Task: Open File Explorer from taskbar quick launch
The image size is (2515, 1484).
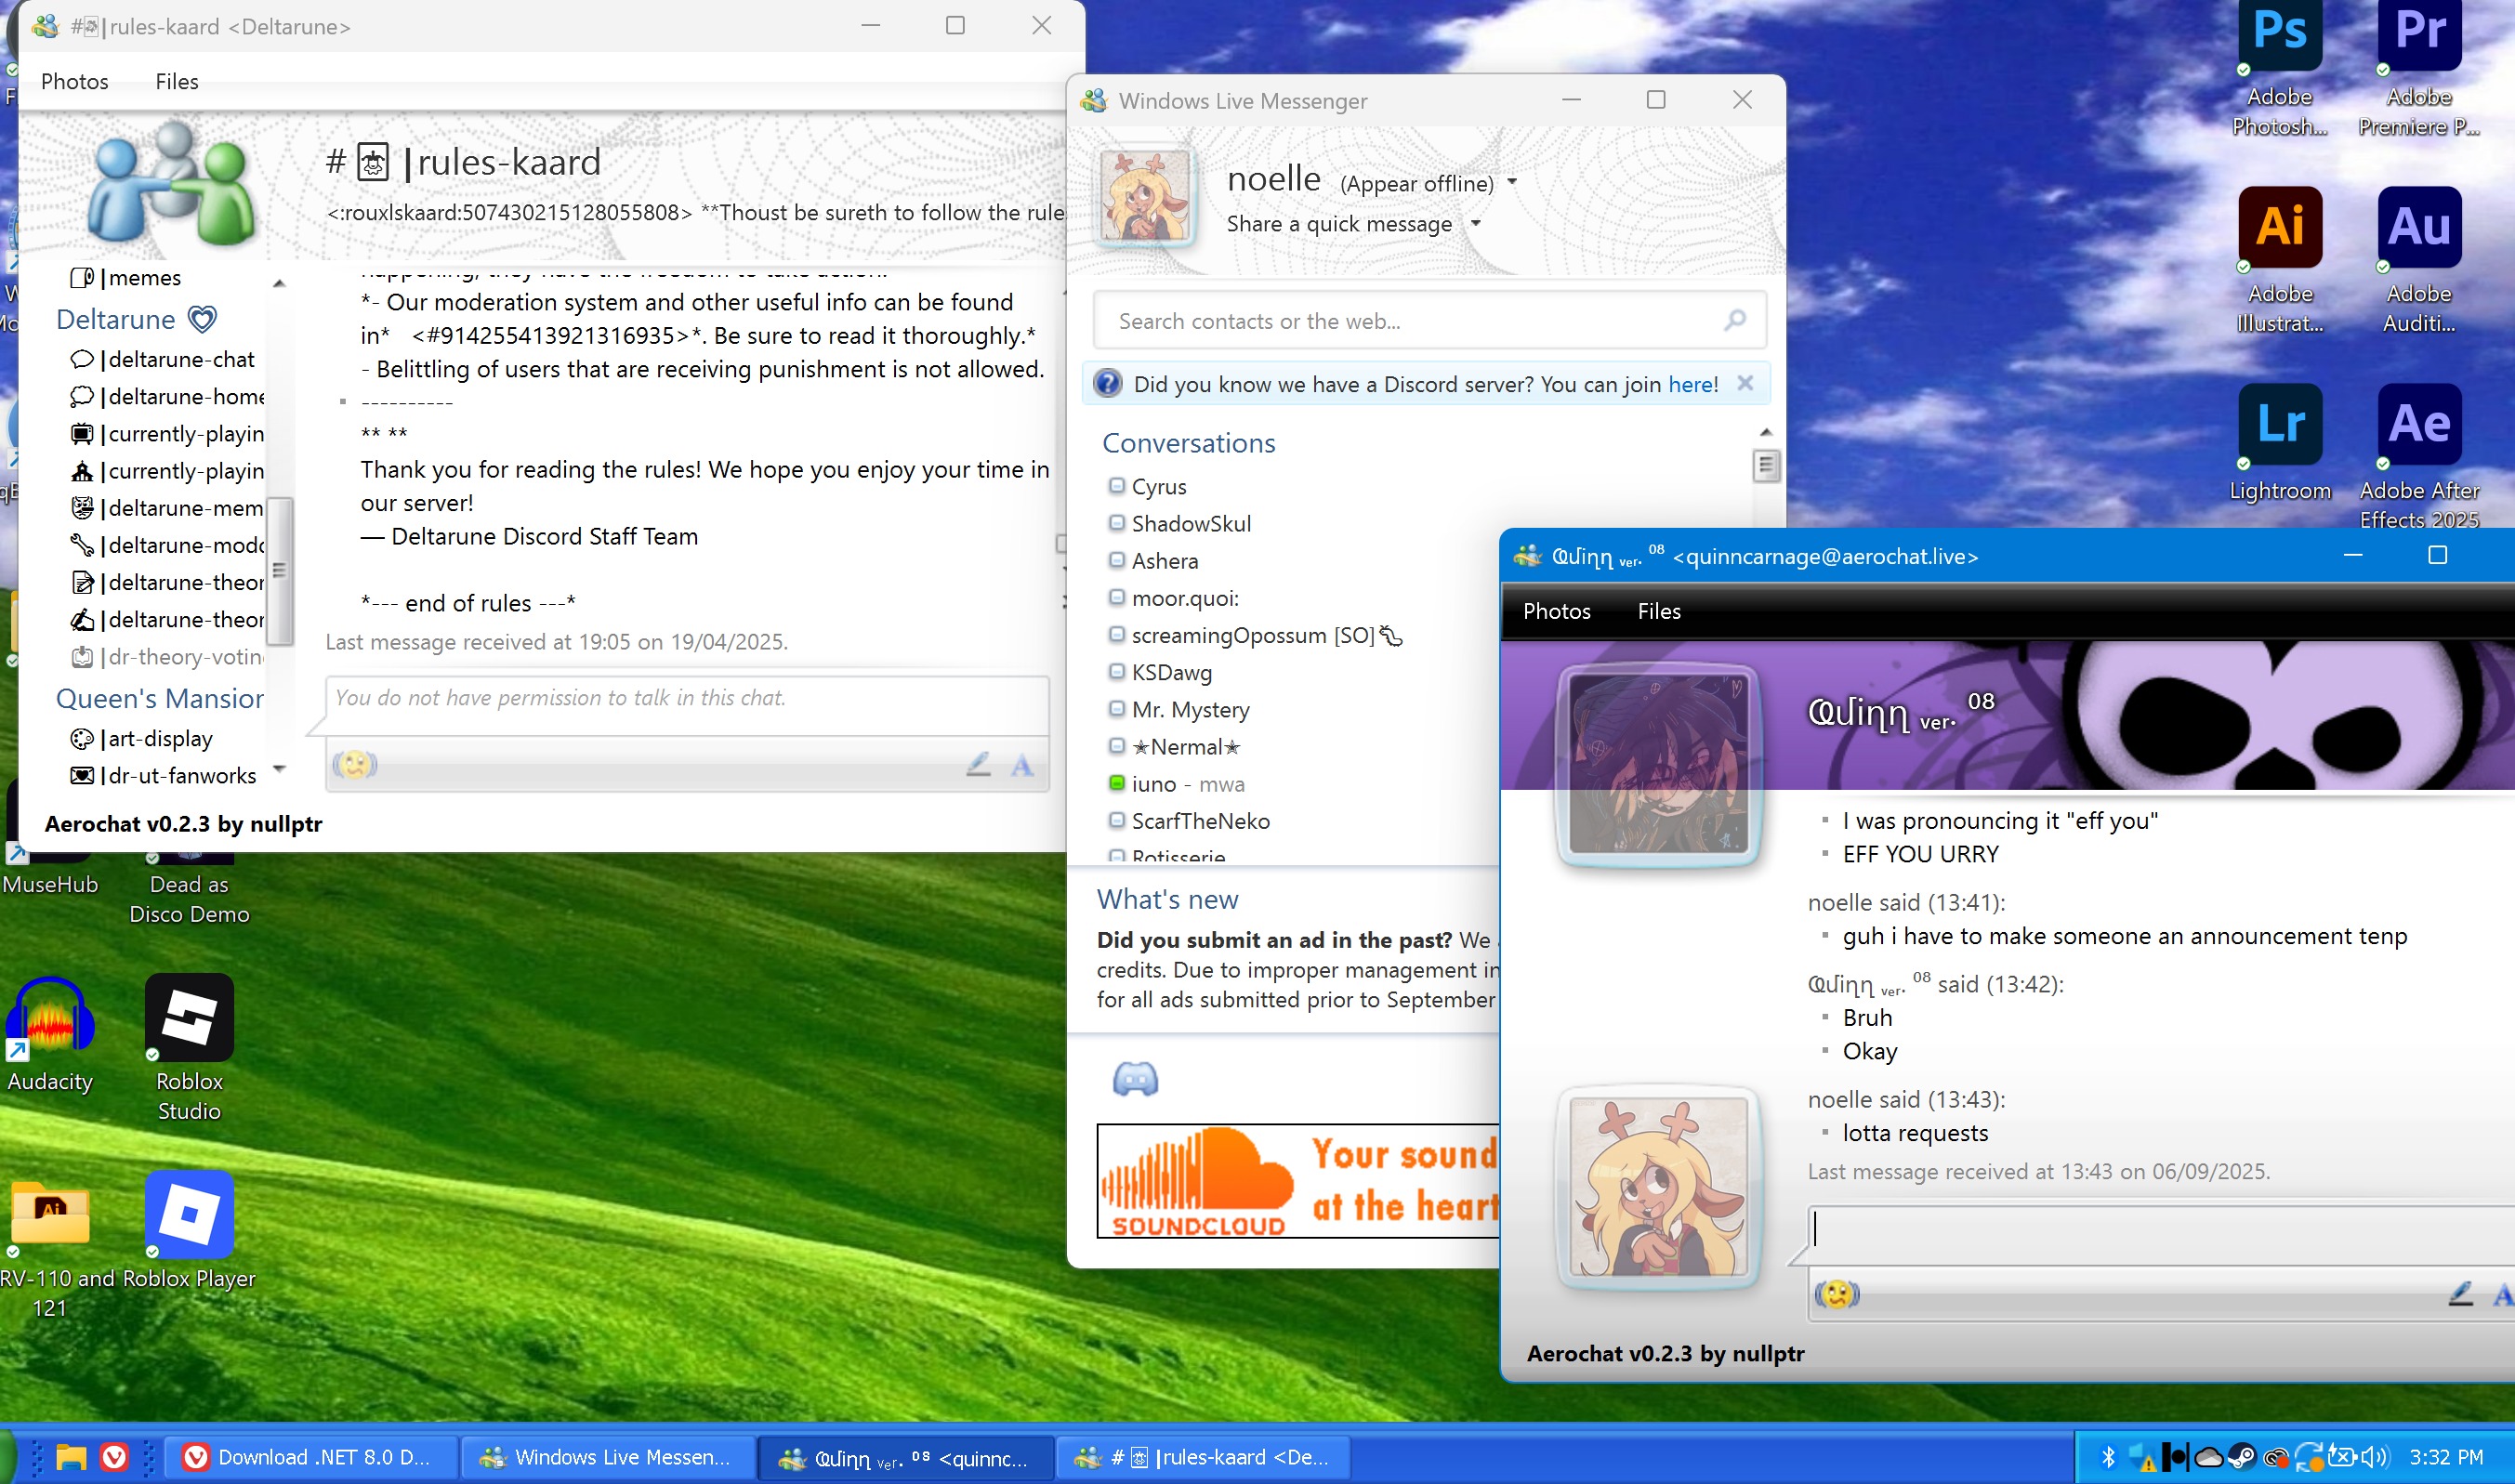Action: [70, 1457]
